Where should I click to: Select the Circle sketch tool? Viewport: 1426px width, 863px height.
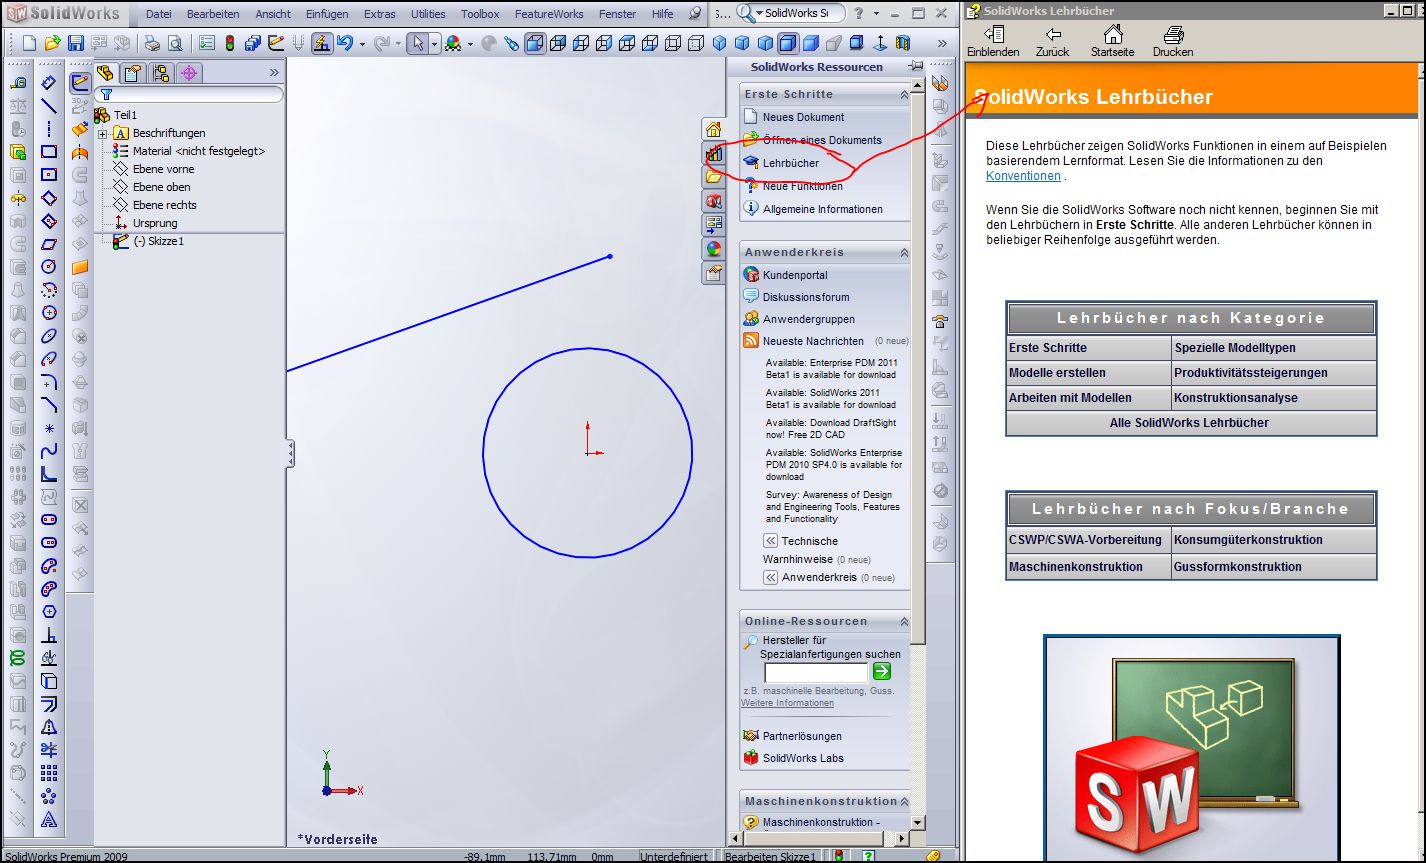49,267
